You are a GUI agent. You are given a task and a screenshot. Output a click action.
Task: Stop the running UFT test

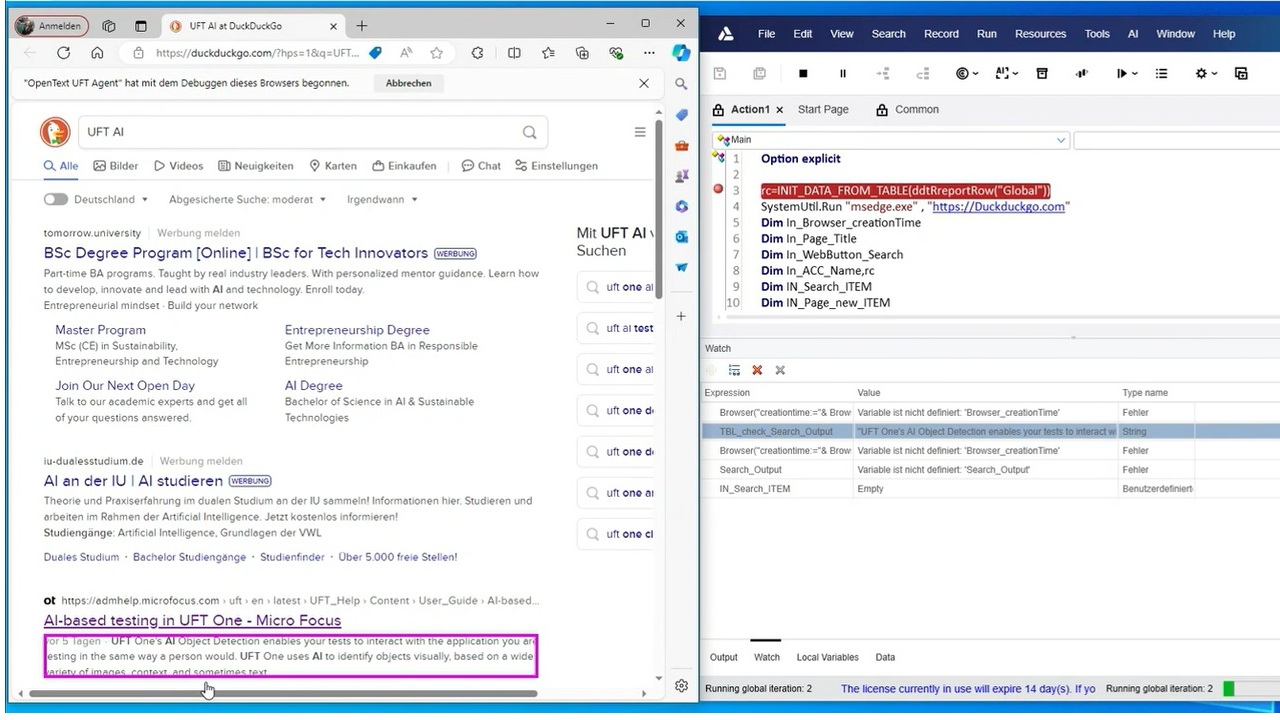click(x=803, y=74)
